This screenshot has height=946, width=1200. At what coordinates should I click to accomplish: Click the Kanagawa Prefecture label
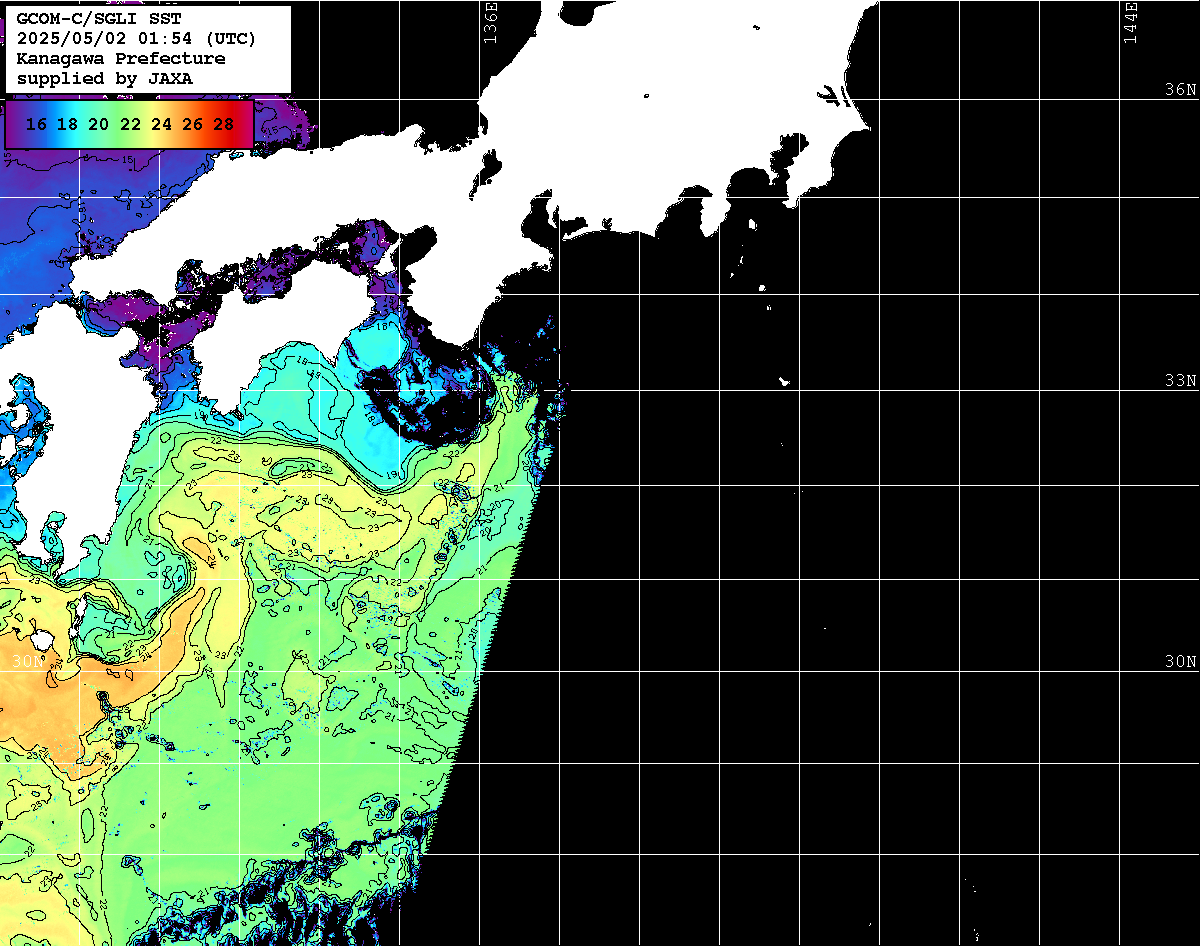121,59
